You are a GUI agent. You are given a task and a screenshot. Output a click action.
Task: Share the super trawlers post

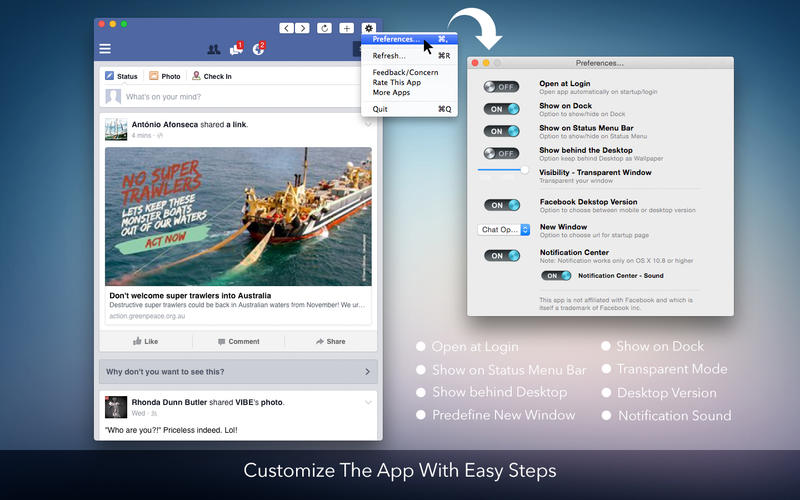(x=331, y=341)
